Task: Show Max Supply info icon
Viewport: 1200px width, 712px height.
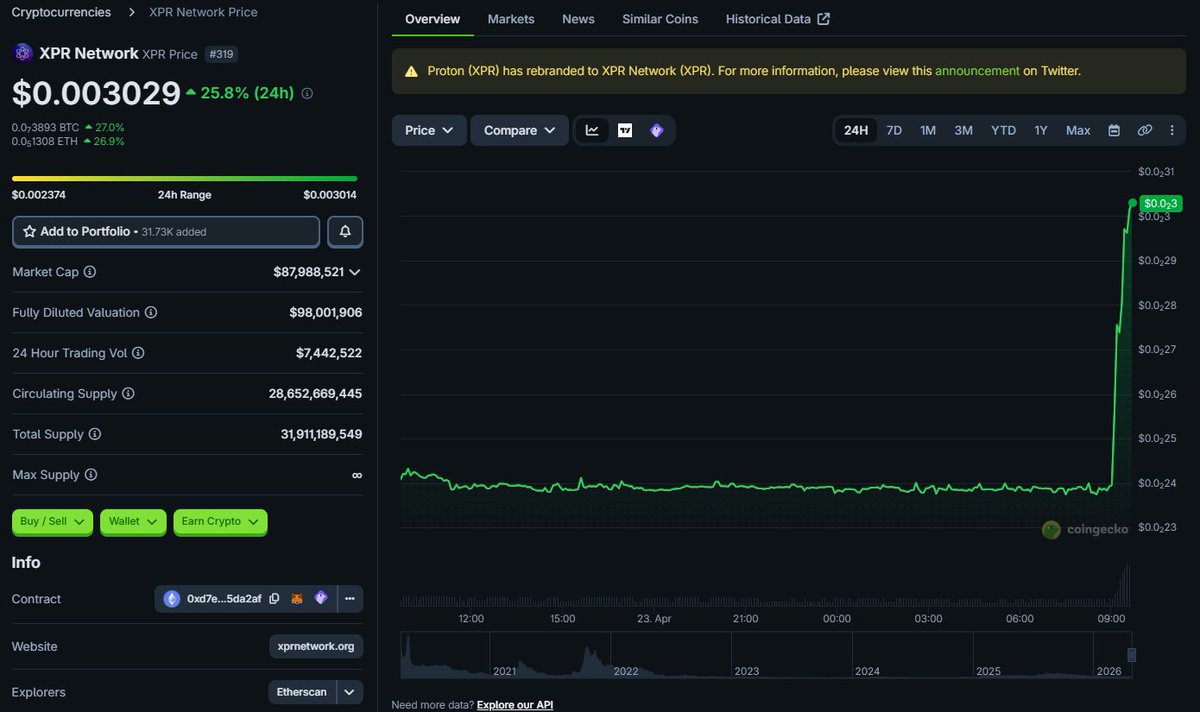Action: 91,475
